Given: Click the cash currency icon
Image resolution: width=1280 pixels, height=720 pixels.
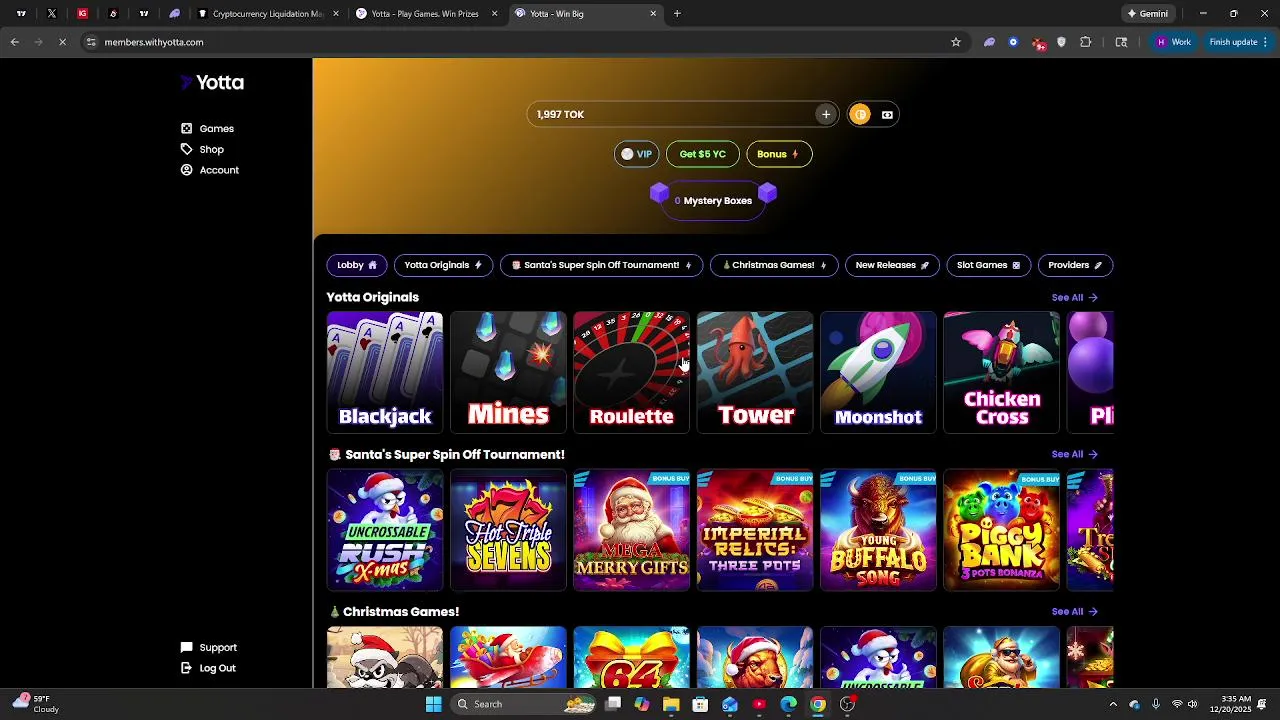Looking at the screenshot, I should [x=887, y=114].
